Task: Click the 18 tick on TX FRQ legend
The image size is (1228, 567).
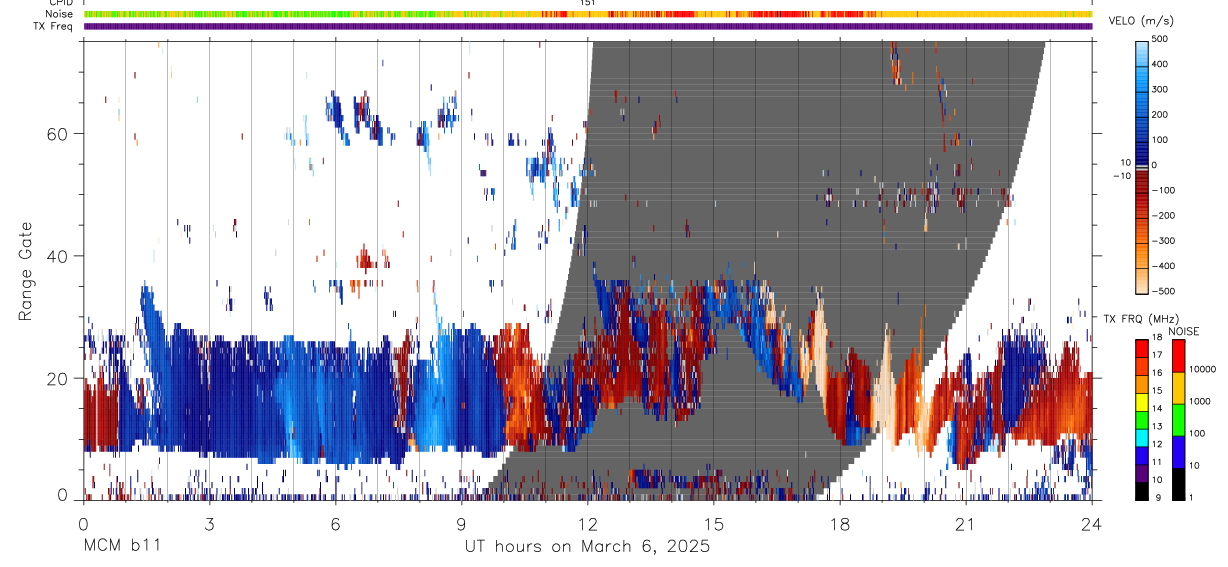Action: coord(1157,338)
